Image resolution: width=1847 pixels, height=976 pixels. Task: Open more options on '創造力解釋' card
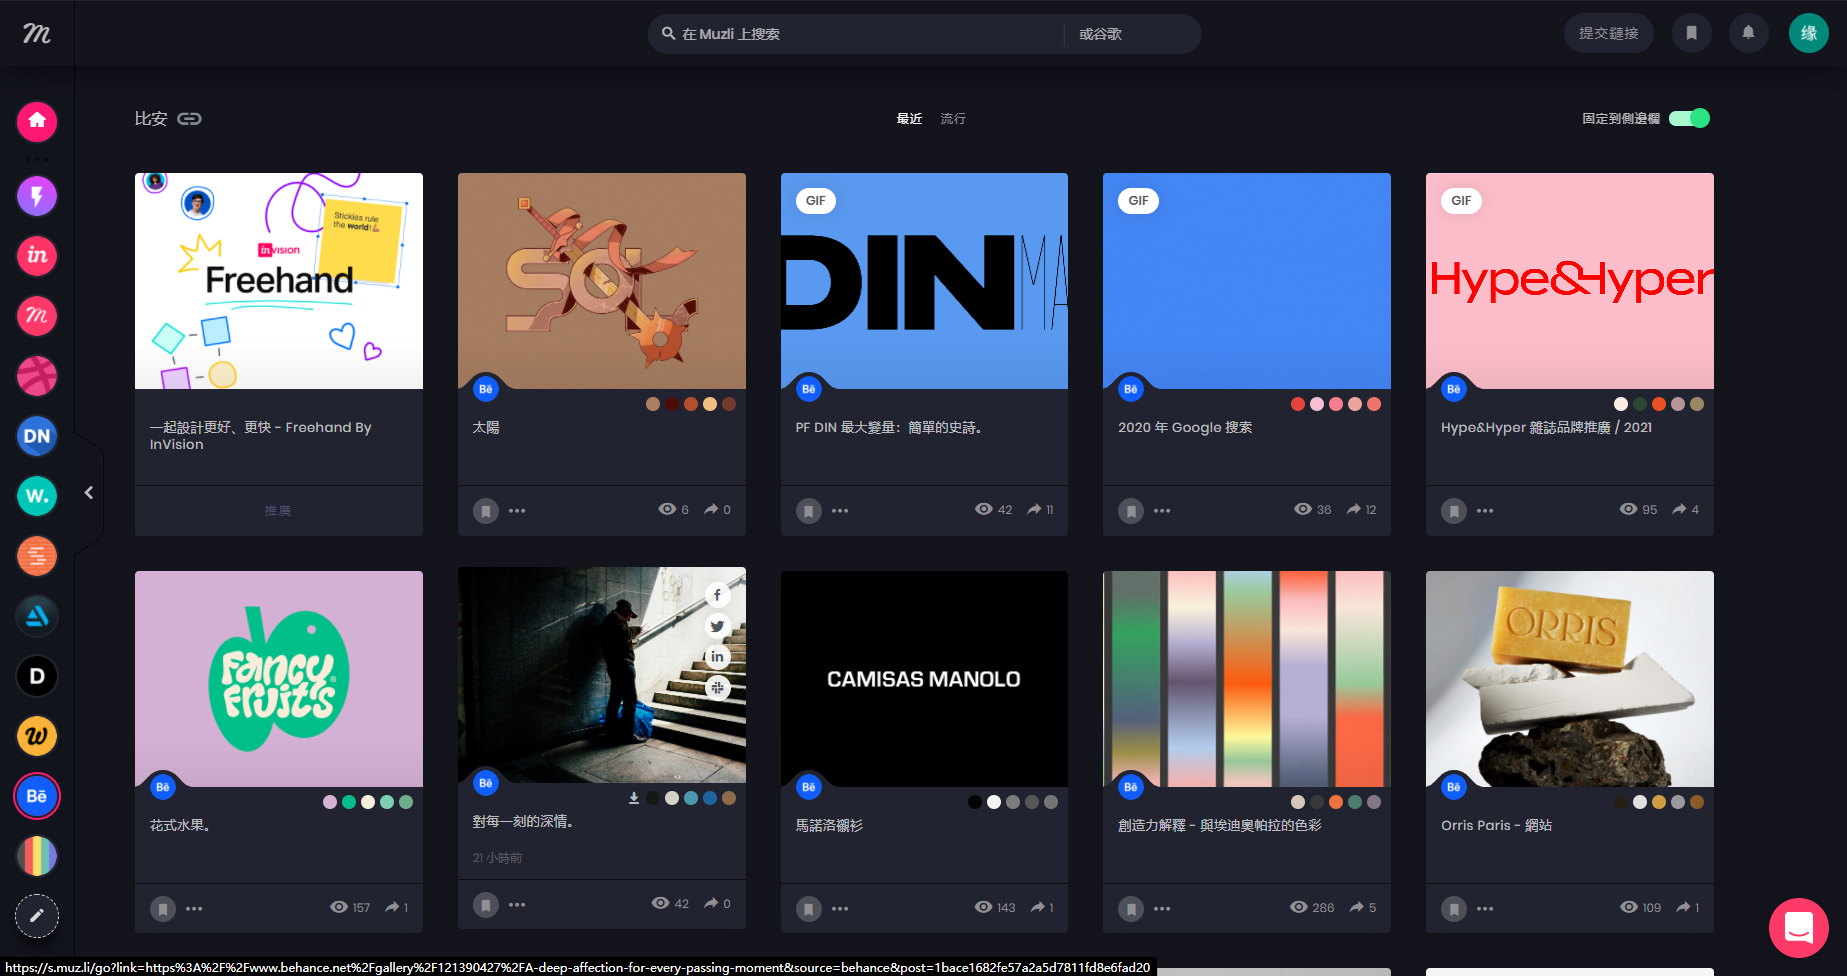point(1162,909)
